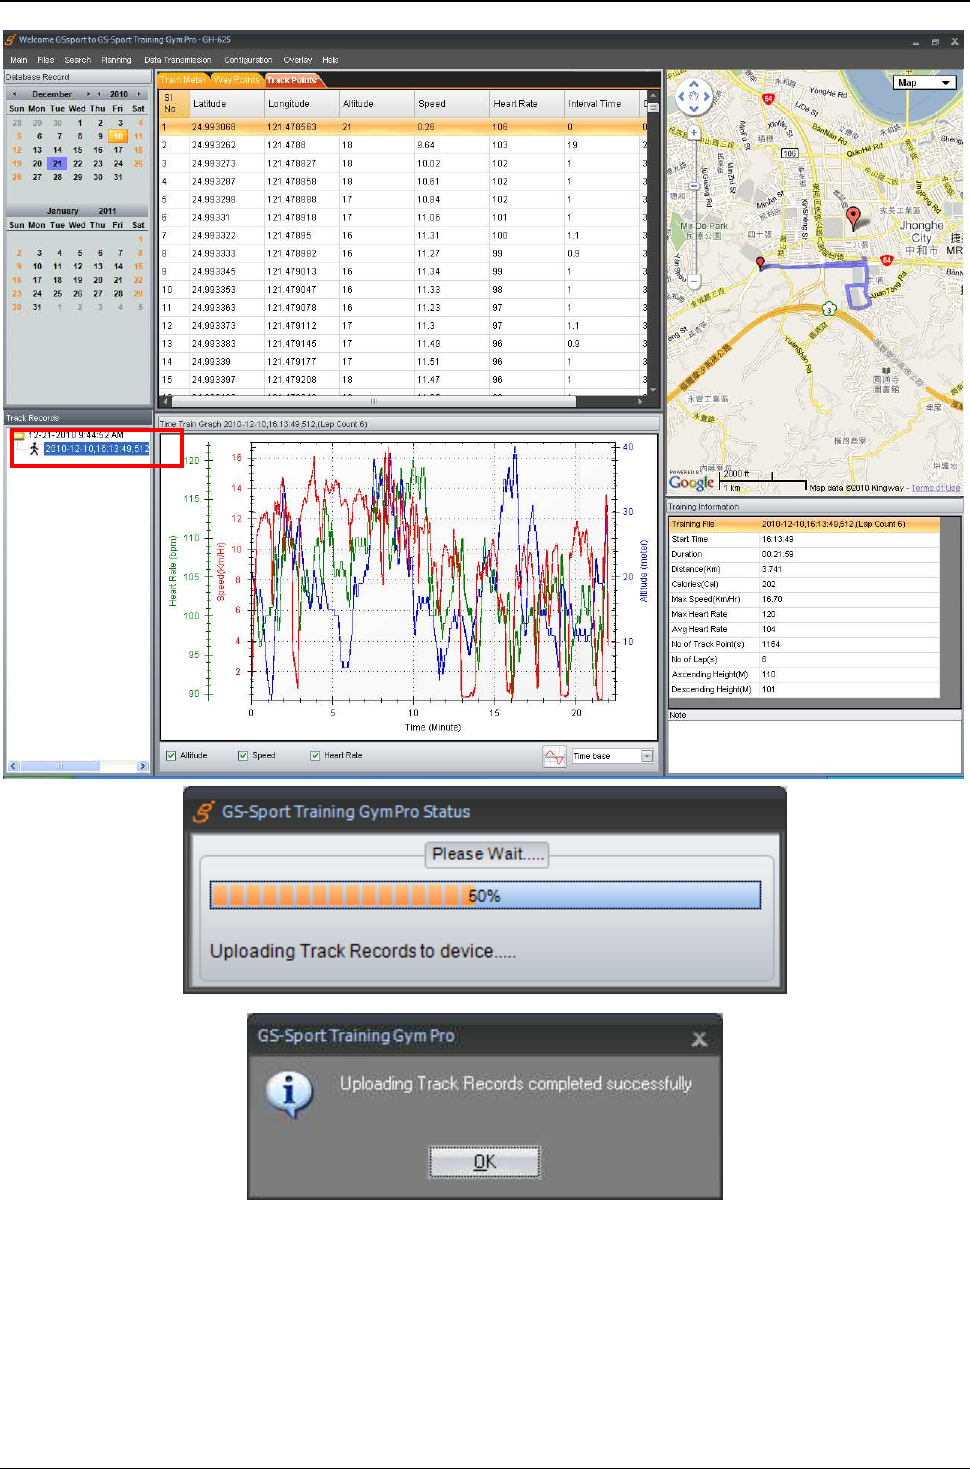970x1469 pixels.
Task: Open the Configuration menu
Action: (248, 60)
